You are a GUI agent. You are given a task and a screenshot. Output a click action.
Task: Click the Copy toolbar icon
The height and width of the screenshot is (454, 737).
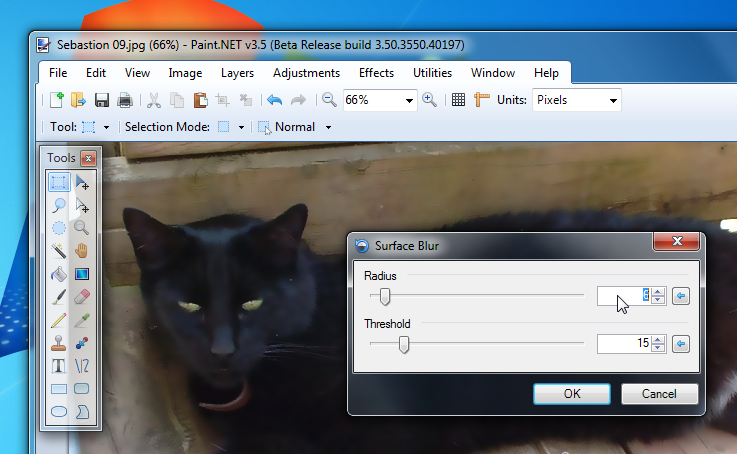[177, 100]
